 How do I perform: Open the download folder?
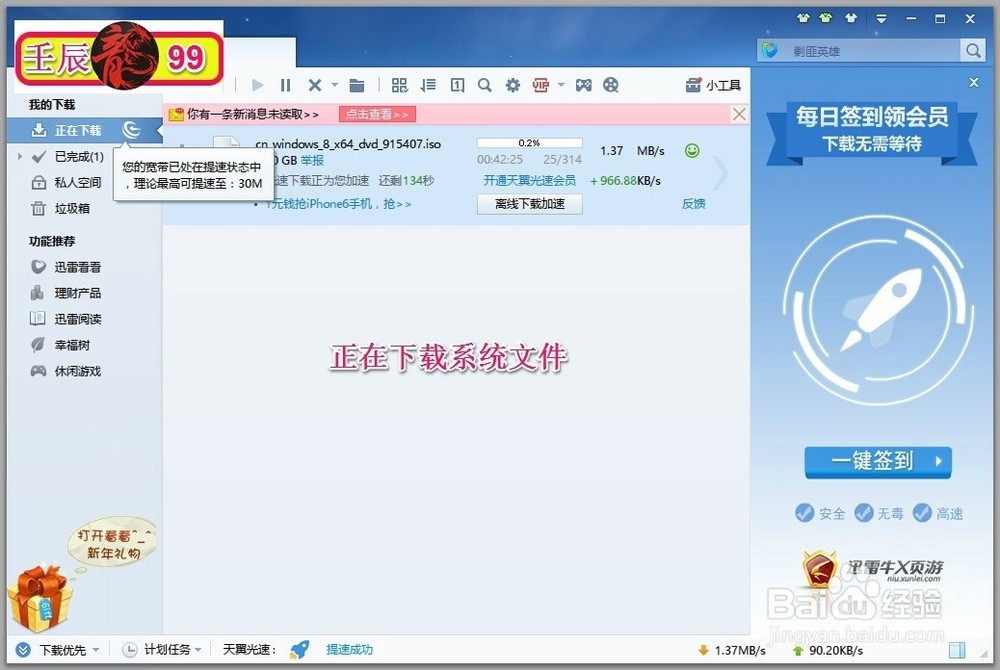359,85
